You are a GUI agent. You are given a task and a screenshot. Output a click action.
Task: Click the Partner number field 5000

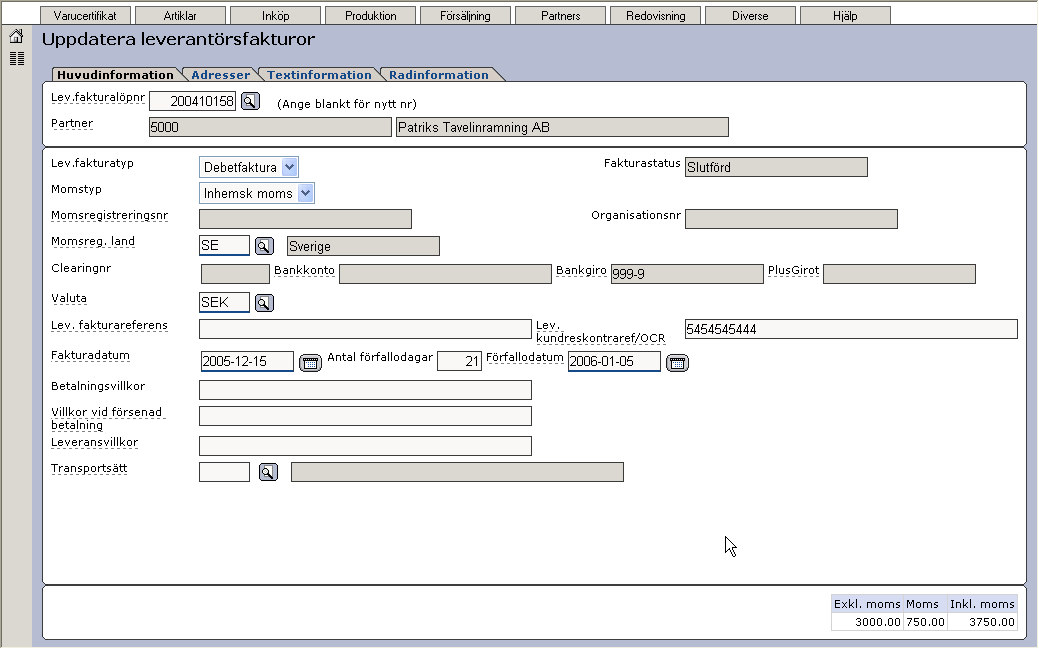tap(270, 127)
